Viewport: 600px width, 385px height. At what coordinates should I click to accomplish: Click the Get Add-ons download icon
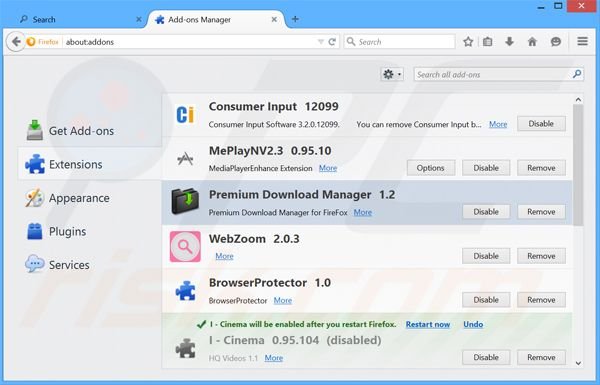pos(35,130)
